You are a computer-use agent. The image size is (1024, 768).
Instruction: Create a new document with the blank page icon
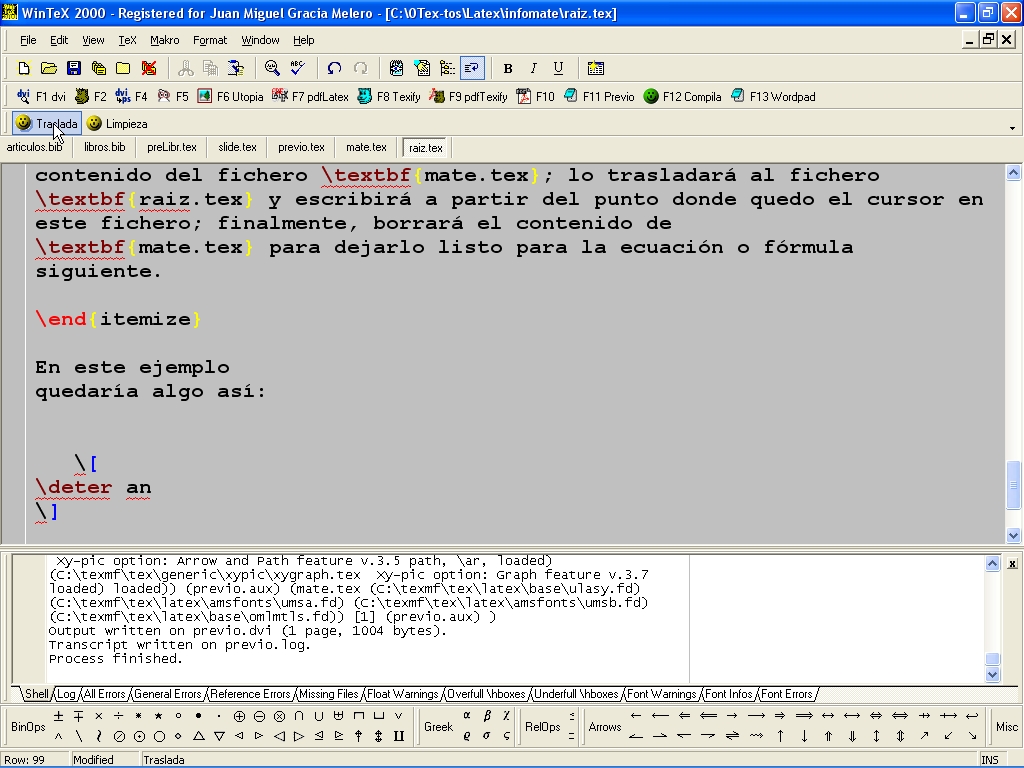(x=24, y=68)
